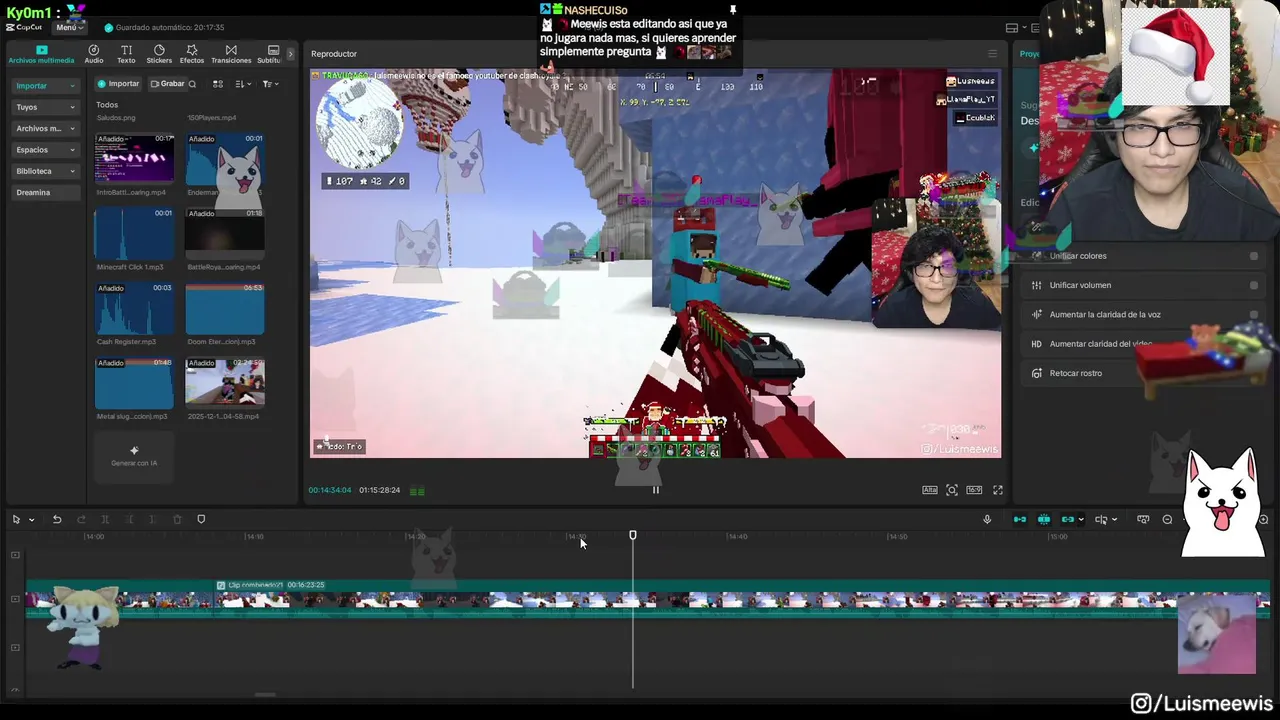Toggle clip linkage button
This screenshot has width=1280, height=720.
[1068, 519]
